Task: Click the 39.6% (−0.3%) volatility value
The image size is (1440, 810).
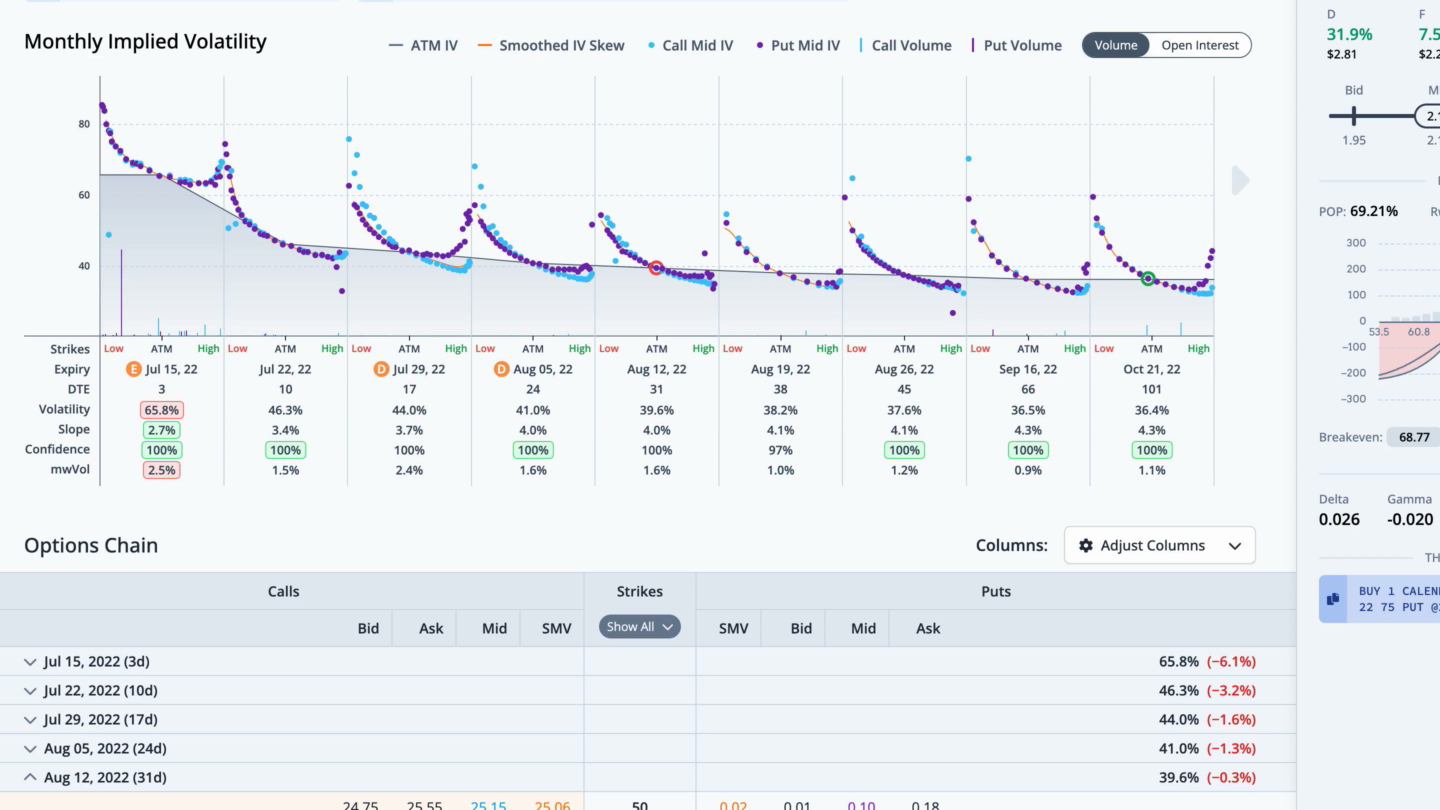Action: point(1207,777)
